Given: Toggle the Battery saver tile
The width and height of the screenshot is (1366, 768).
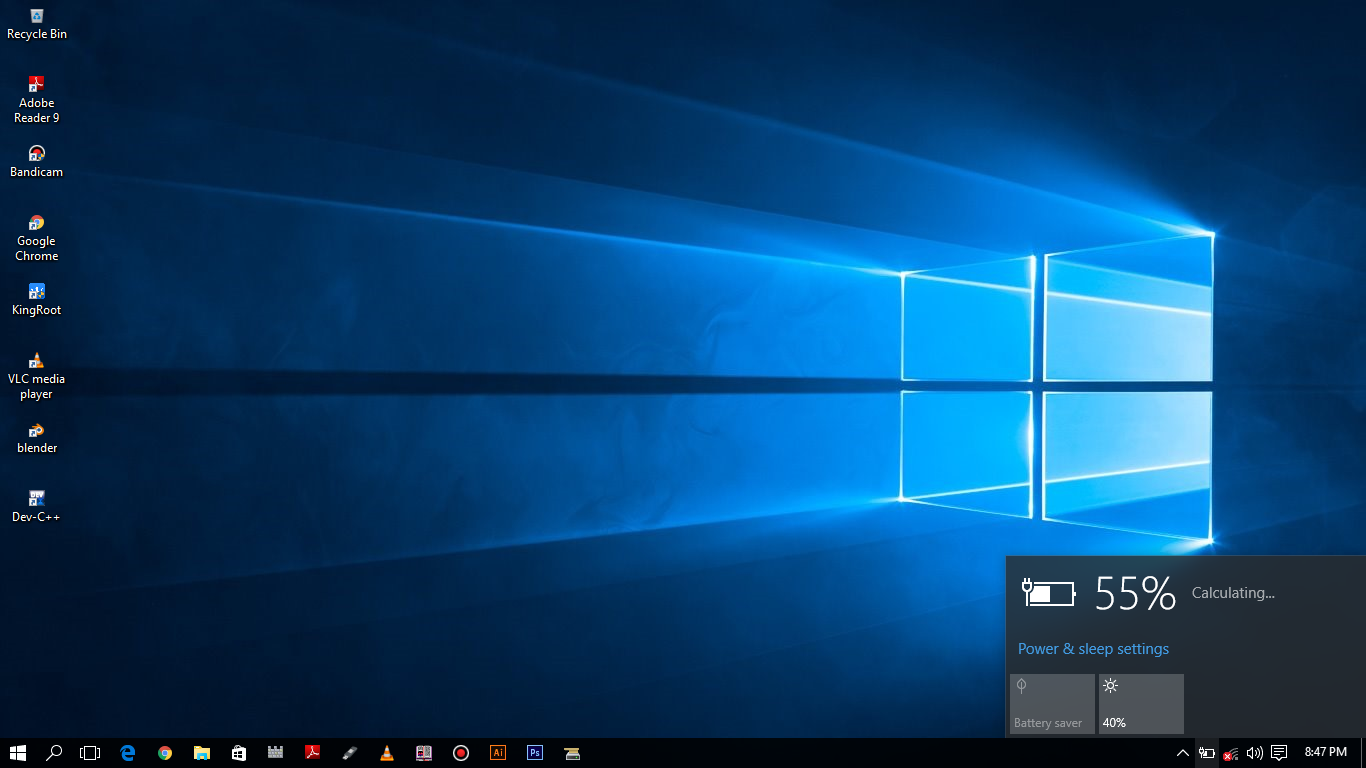Looking at the screenshot, I should [1052, 704].
